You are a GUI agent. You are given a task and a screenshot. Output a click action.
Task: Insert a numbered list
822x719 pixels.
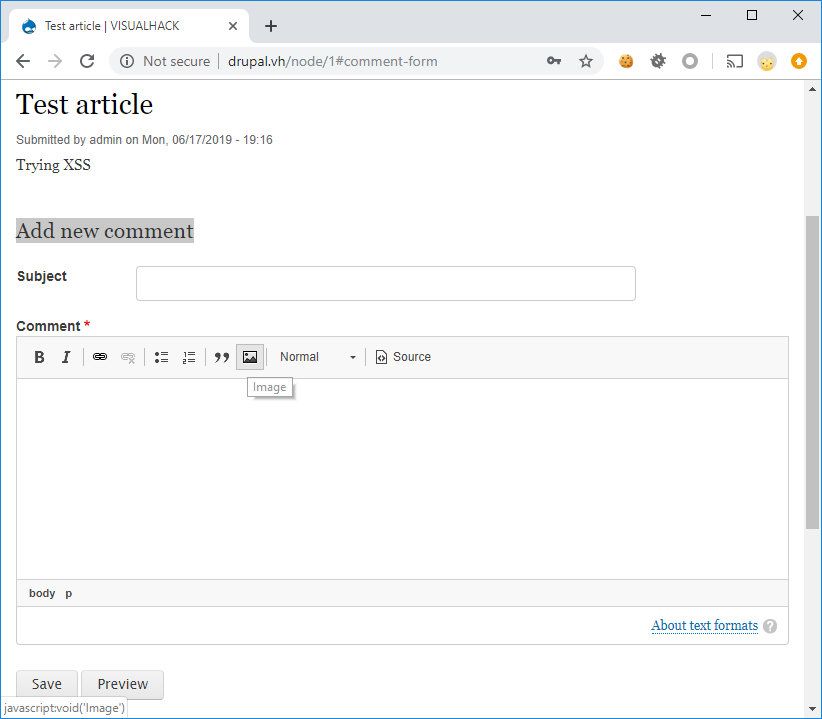(189, 357)
